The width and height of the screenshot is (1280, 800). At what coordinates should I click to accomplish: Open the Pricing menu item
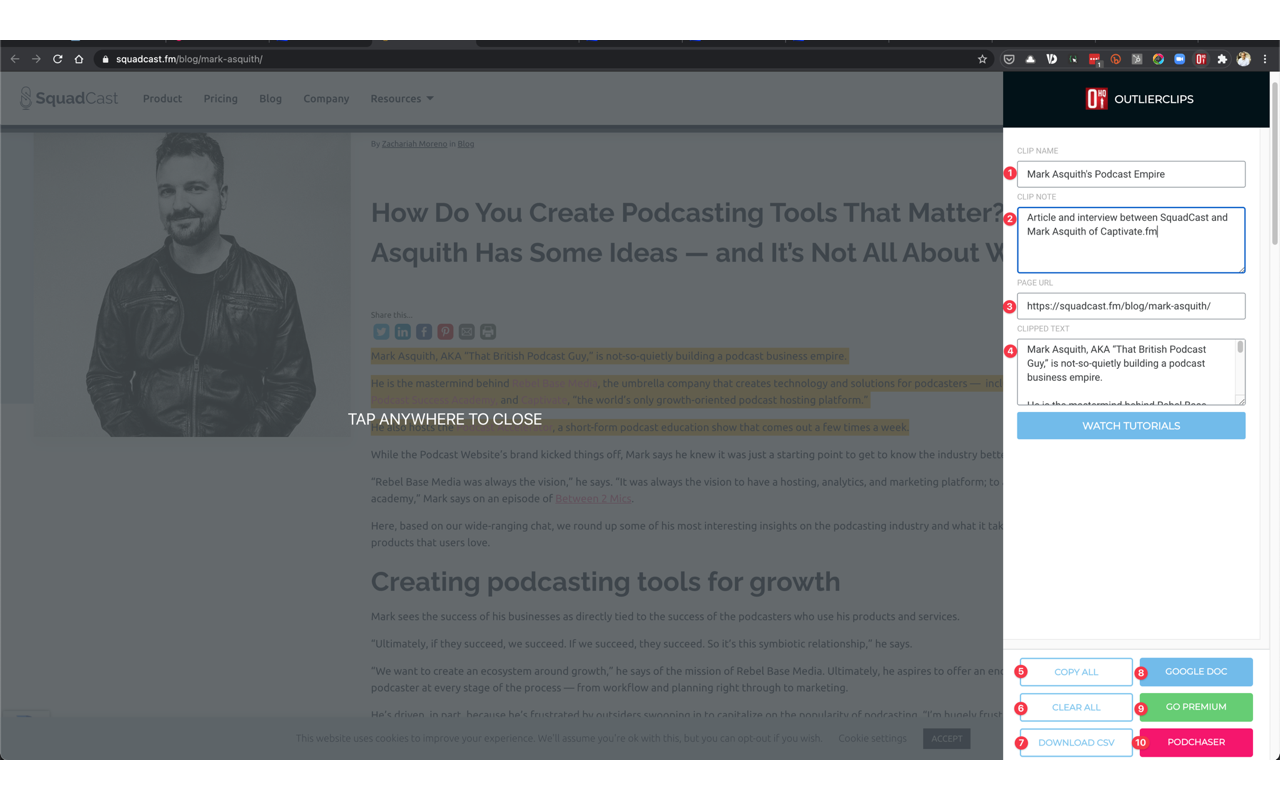click(x=220, y=99)
